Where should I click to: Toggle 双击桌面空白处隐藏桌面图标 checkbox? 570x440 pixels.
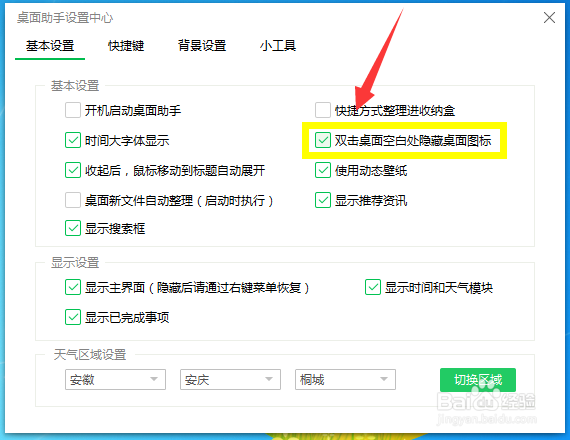coord(323,140)
